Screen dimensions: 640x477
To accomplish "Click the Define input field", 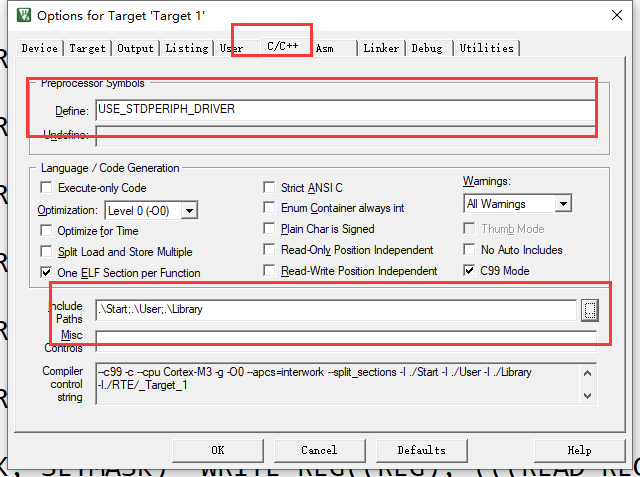I will (346, 110).
